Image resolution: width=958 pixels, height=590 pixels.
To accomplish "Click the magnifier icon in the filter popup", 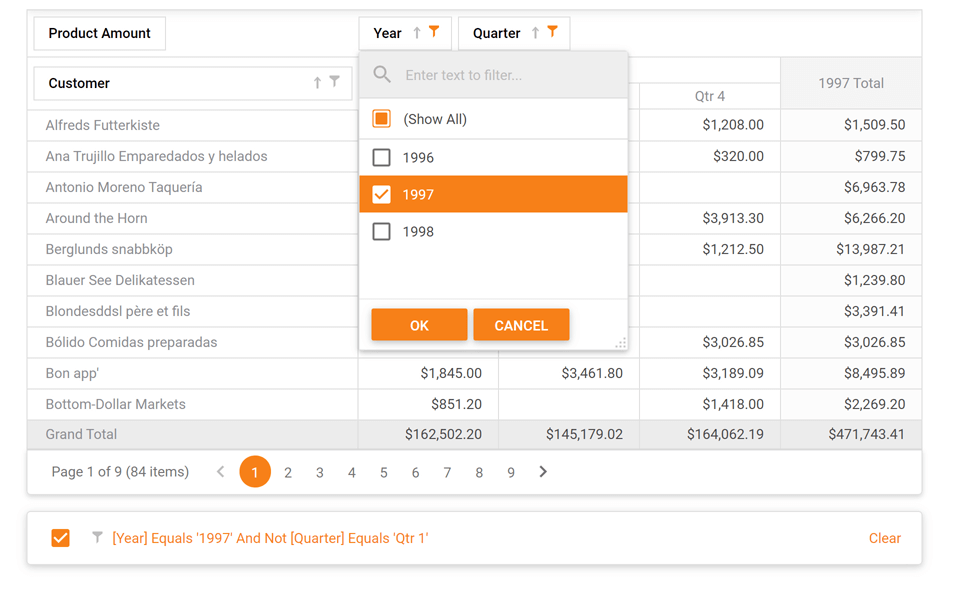I will click(x=382, y=74).
